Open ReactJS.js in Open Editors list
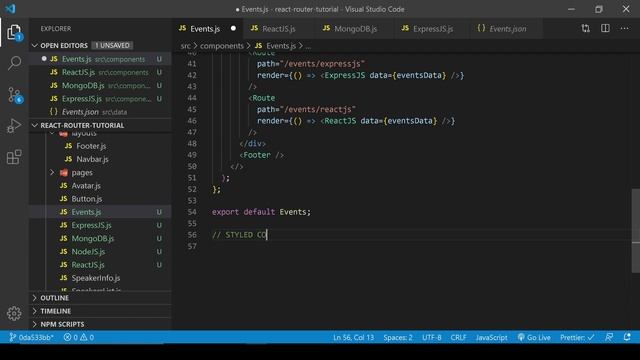 [x=100, y=72]
